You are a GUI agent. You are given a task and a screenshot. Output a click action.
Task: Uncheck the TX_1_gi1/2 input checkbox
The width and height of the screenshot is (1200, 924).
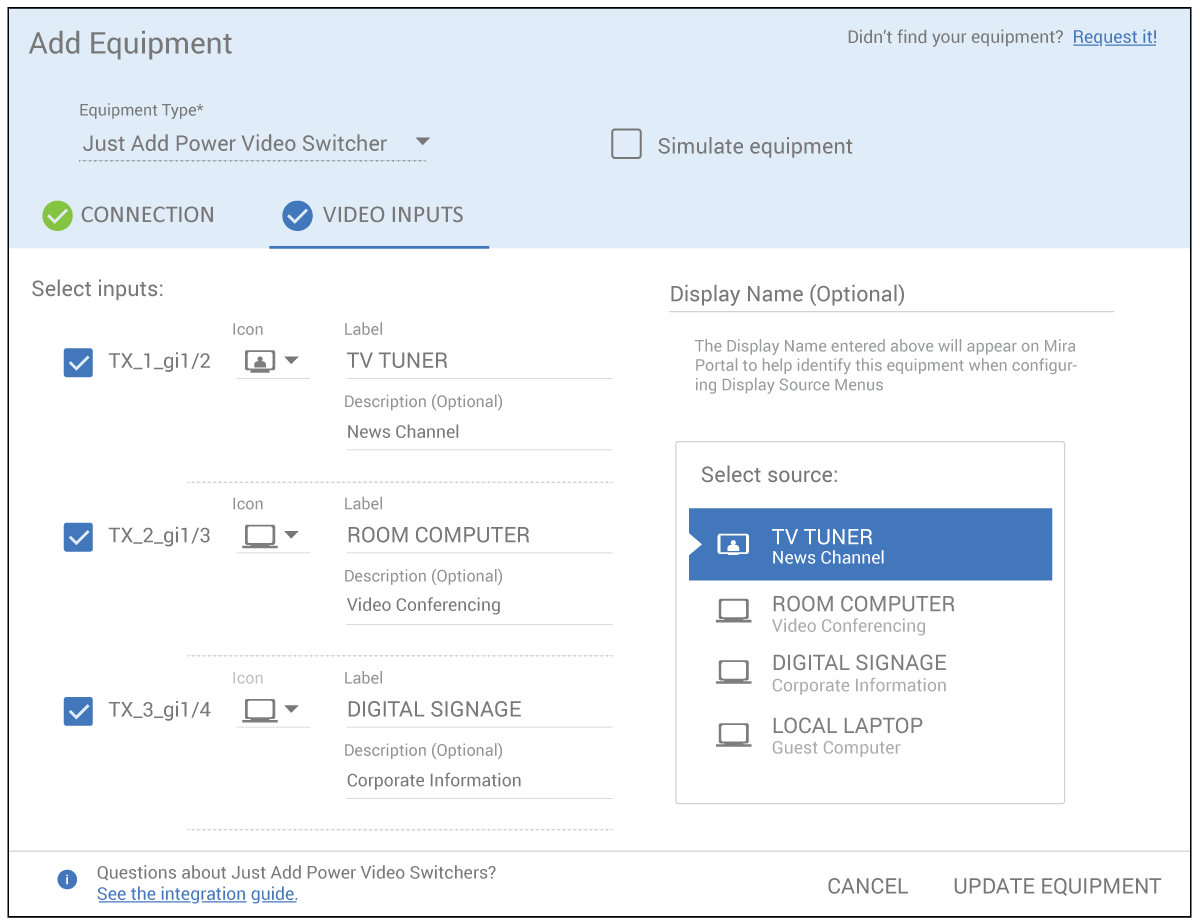coord(78,362)
